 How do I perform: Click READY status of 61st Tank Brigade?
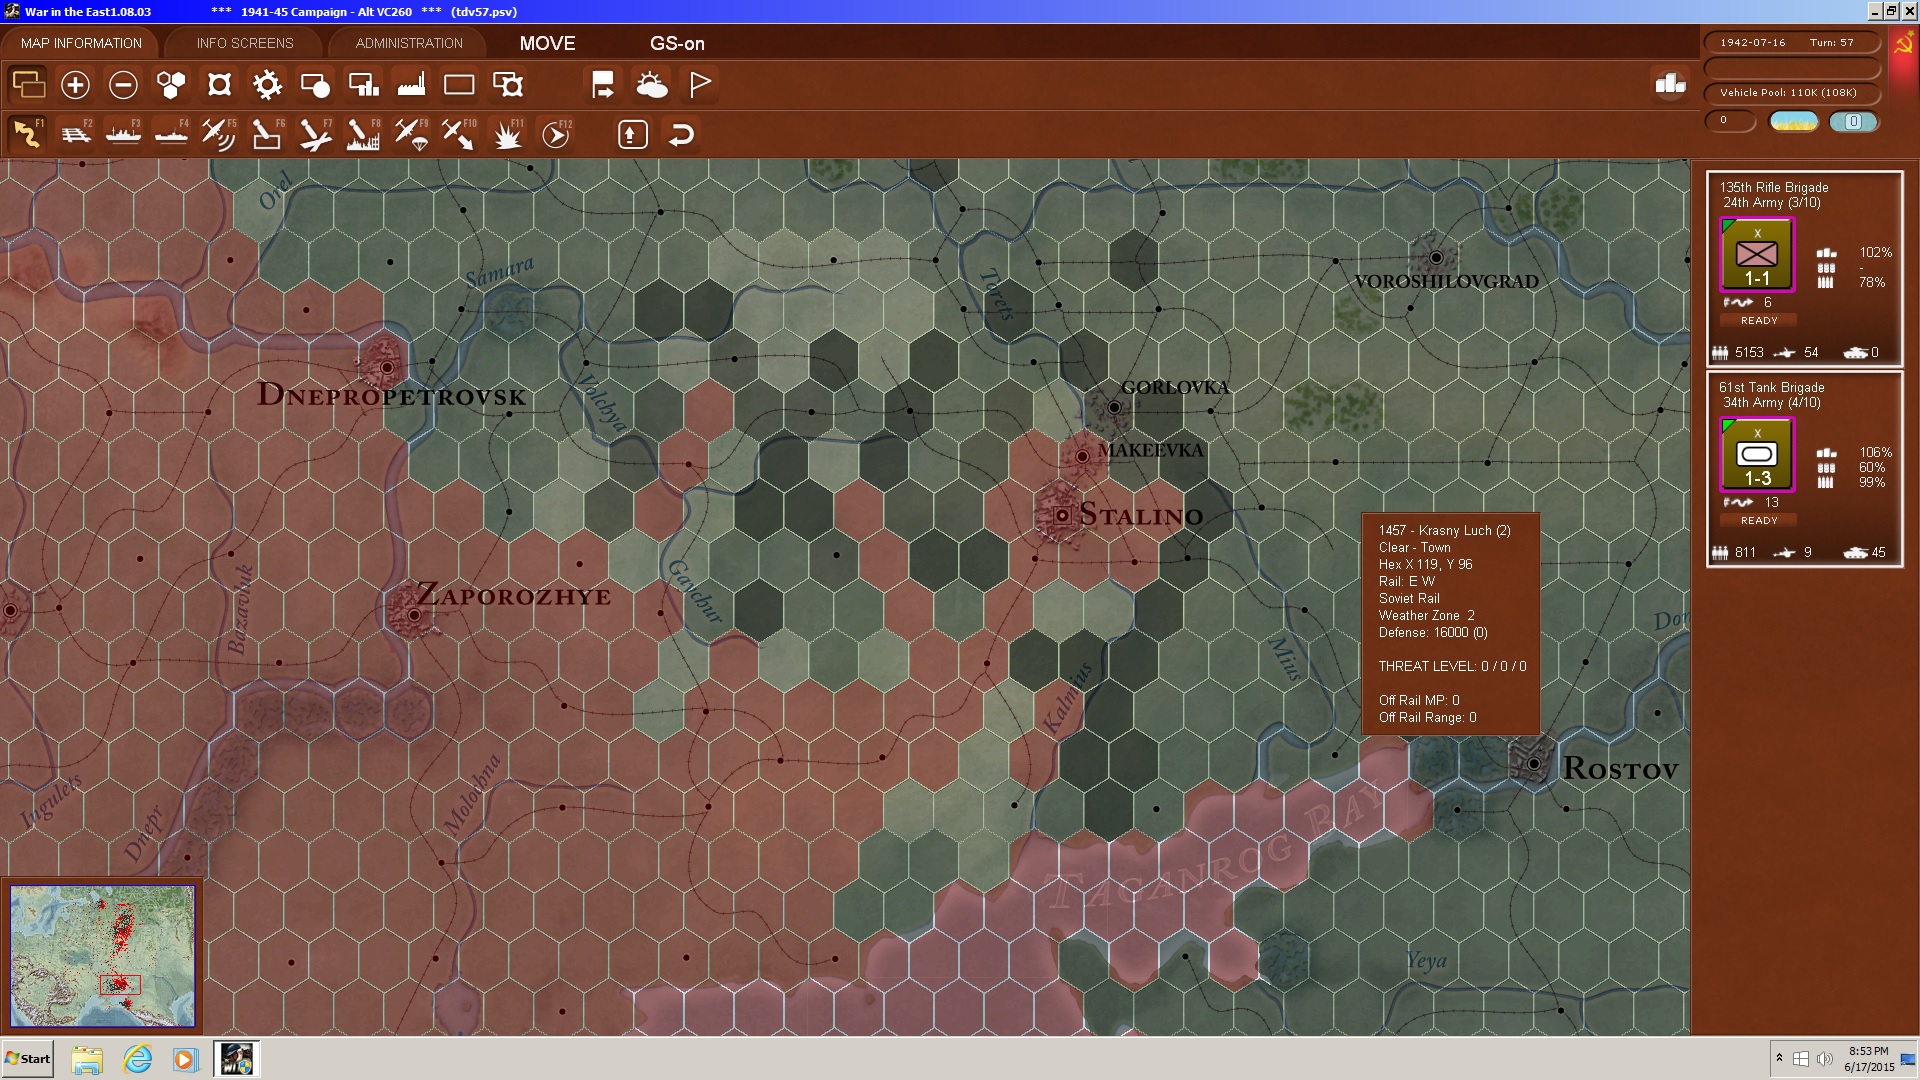tap(1759, 521)
